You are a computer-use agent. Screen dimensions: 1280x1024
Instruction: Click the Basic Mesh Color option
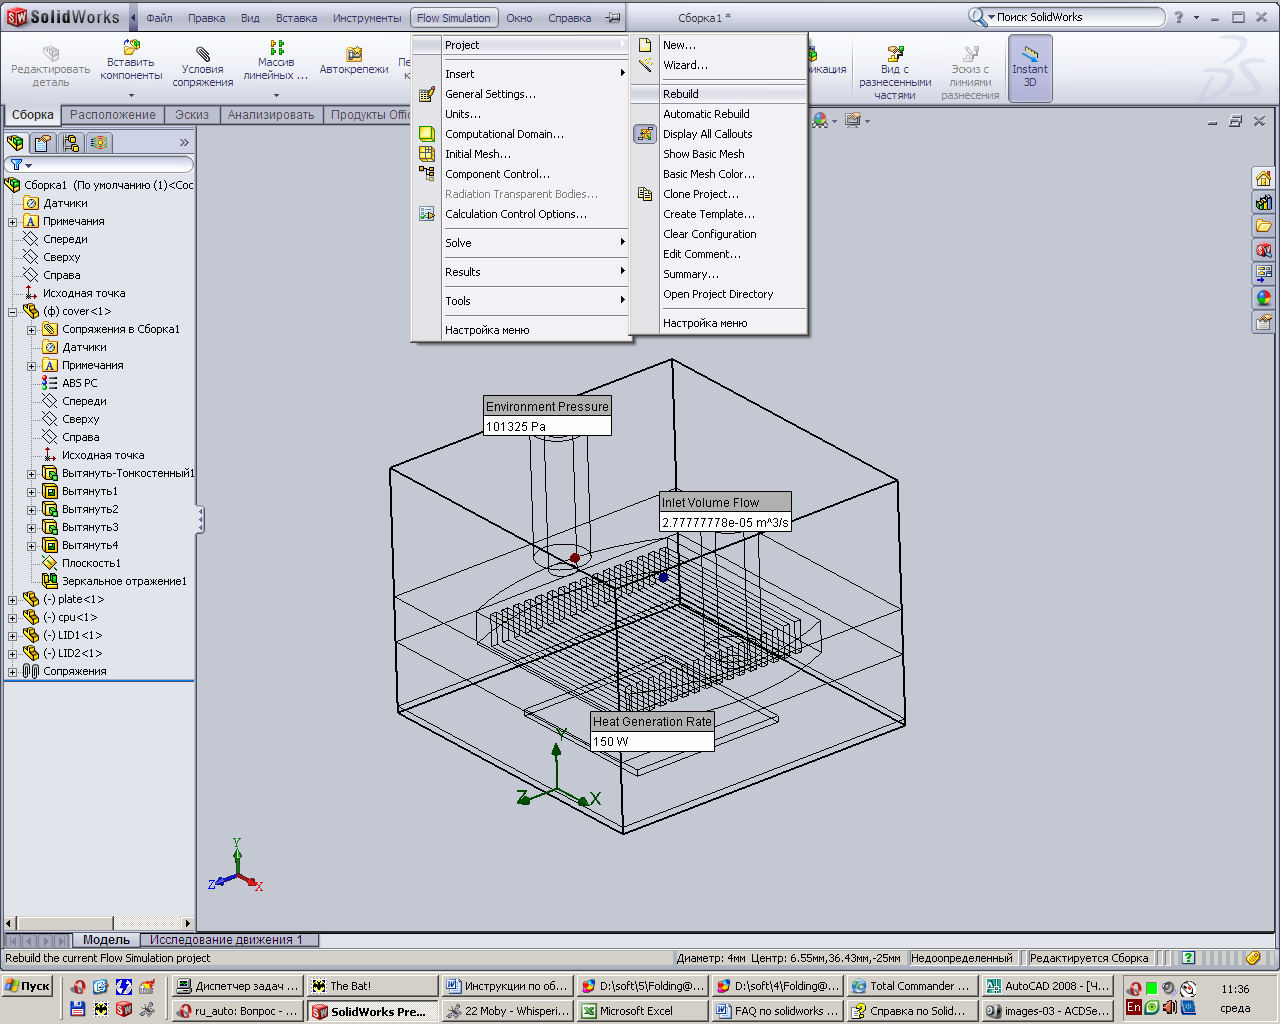tap(709, 174)
